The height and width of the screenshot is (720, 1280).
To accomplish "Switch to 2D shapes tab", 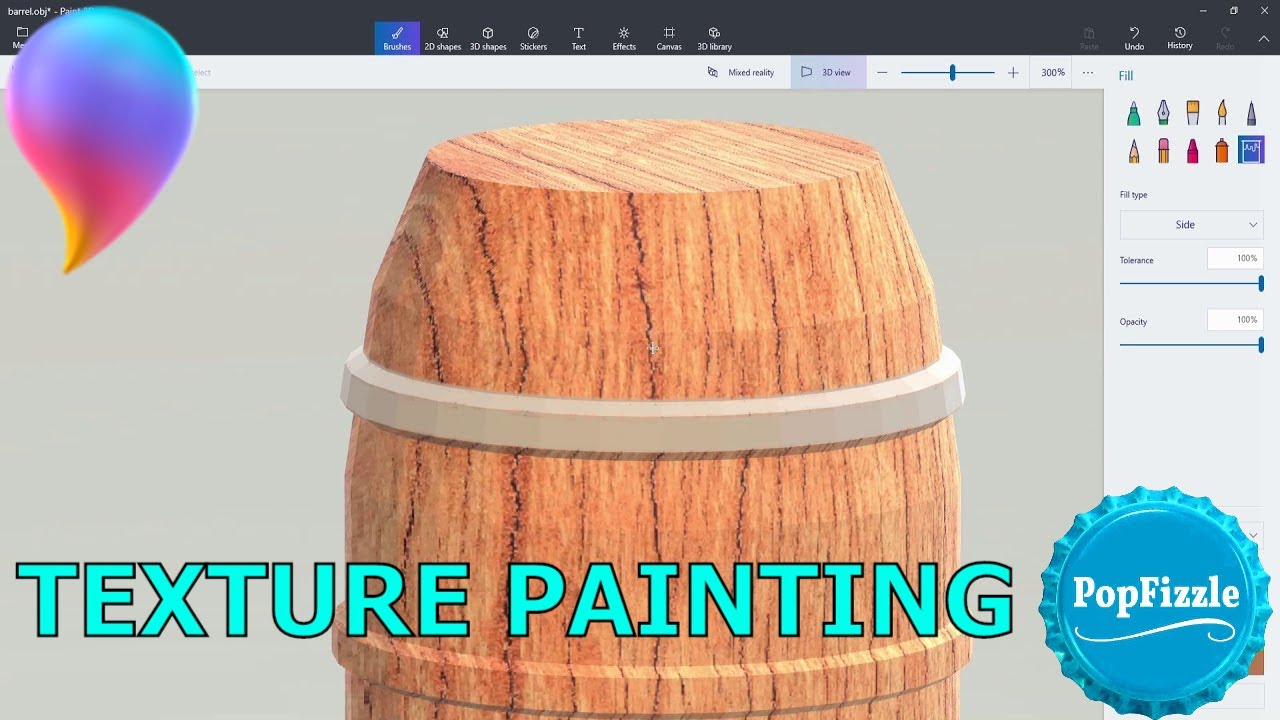I will click(x=442, y=38).
